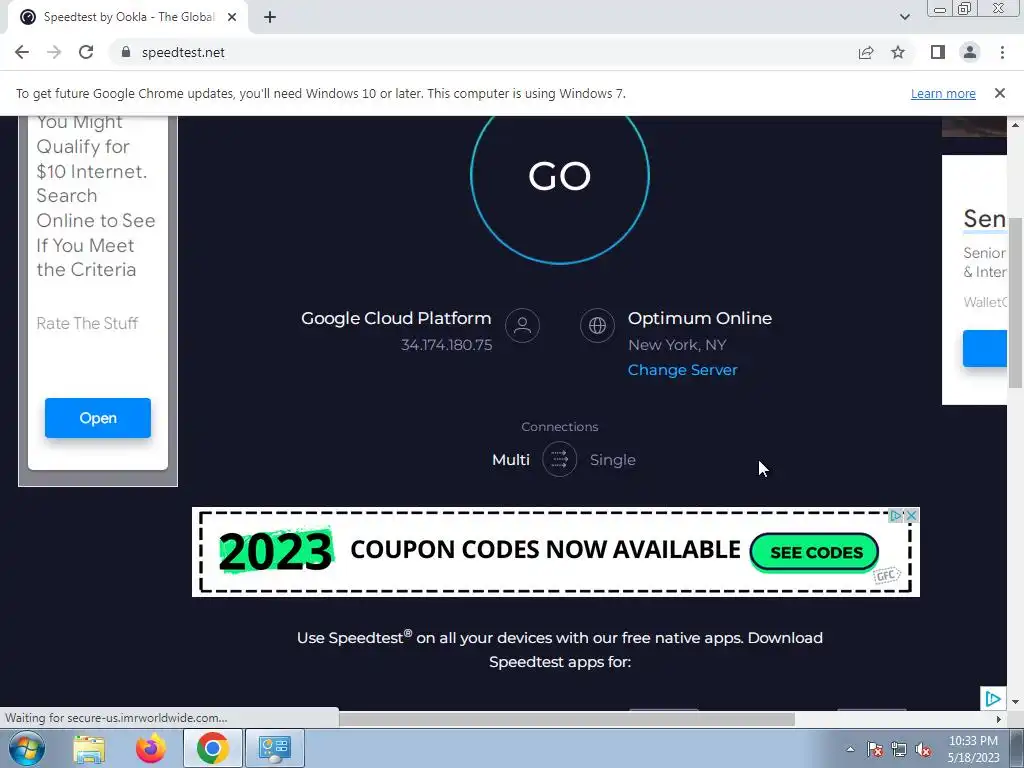Click the Optimum Online server name
Screen dimensions: 1024x768
pyautogui.click(x=700, y=318)
